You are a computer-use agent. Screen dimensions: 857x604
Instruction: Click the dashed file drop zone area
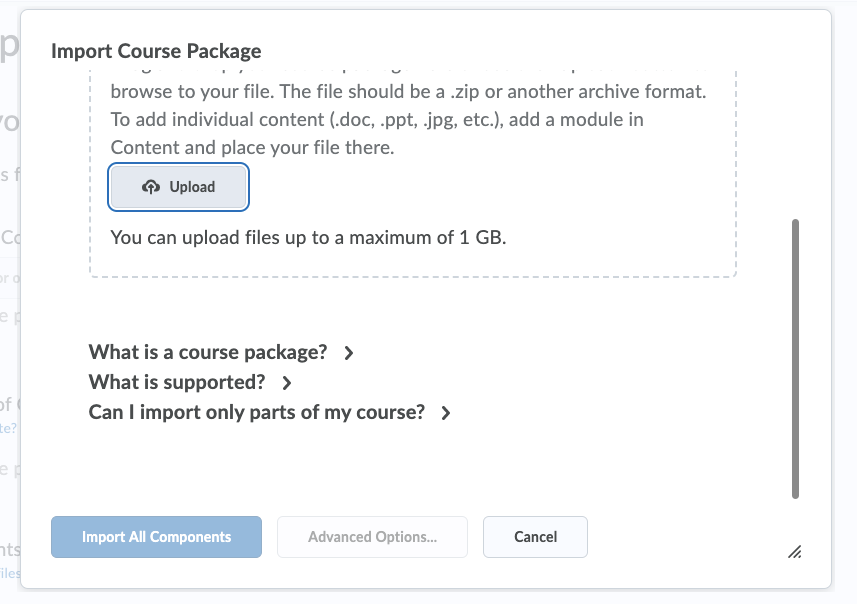tap(413, 174)
